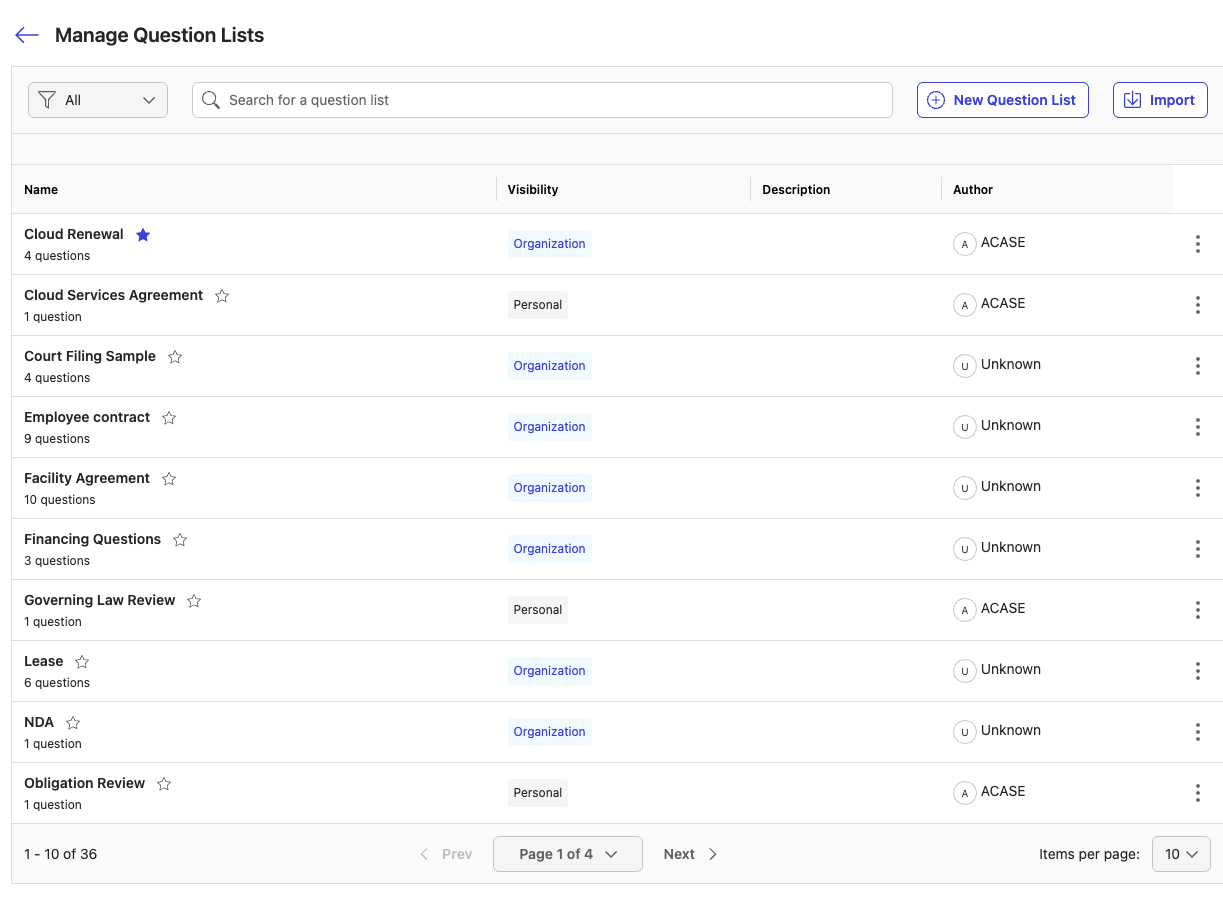Viewport: 1223px width, 920px height.
Task: Mark the NDA list as favorite
Action: coord(73,723)
